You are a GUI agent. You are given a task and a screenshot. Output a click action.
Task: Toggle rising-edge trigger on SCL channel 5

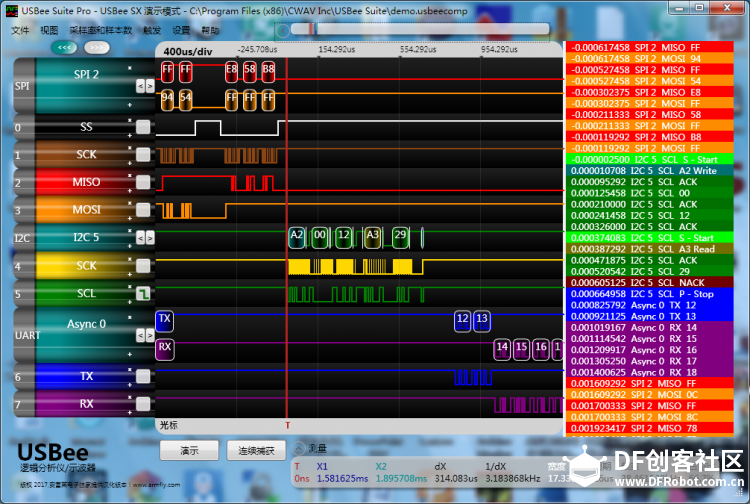[x=143, y=293]
